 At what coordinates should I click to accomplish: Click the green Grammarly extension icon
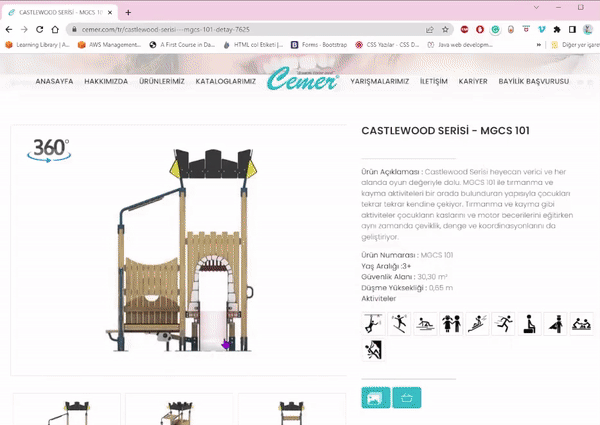pos(495,29)
